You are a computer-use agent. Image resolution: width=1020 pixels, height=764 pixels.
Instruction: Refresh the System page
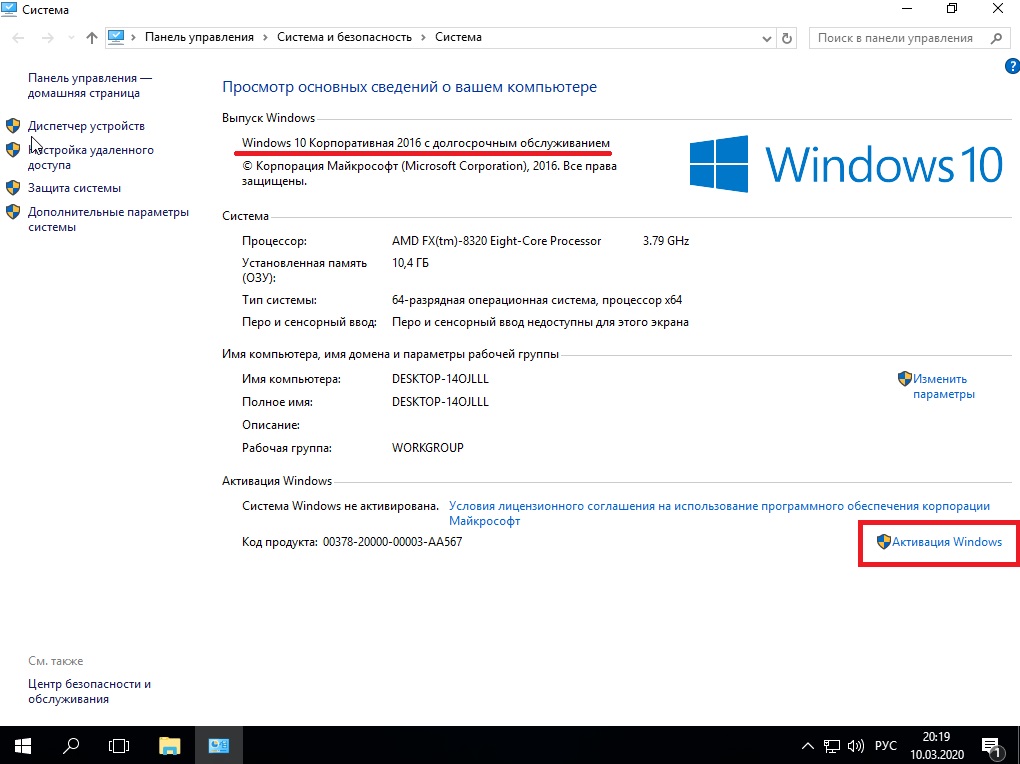[x=786, y=38]
